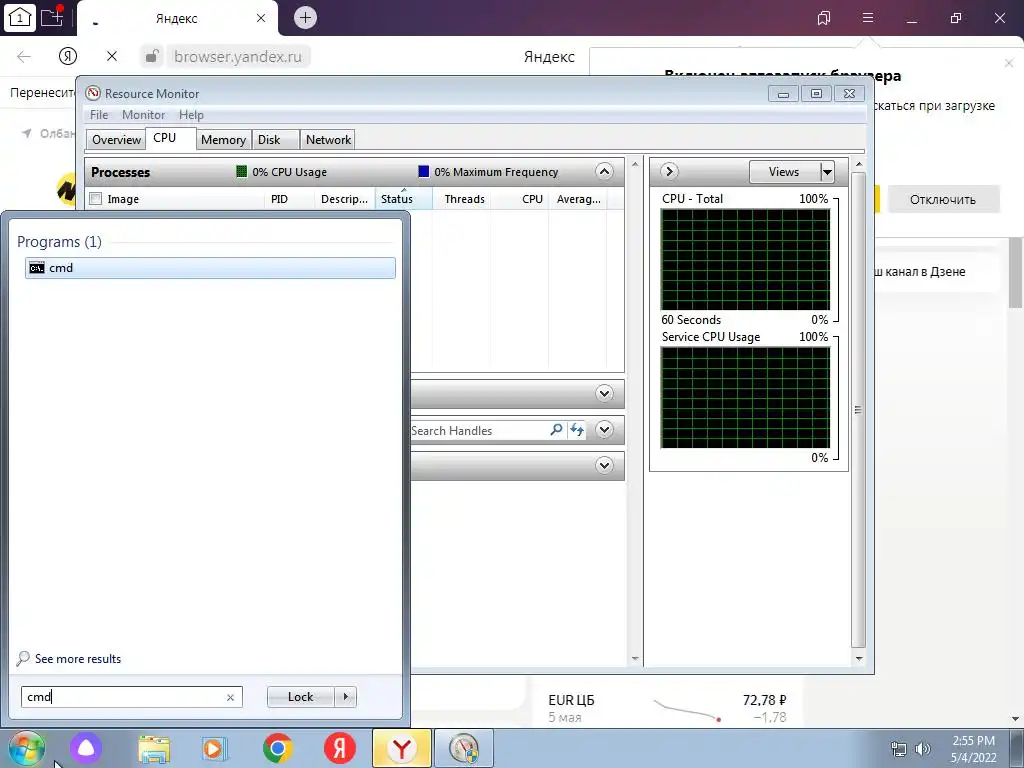The width and height of the screenshot is (1024, 768).
Task: Click in the Search Handles field
Action: [x=479, y=430]
